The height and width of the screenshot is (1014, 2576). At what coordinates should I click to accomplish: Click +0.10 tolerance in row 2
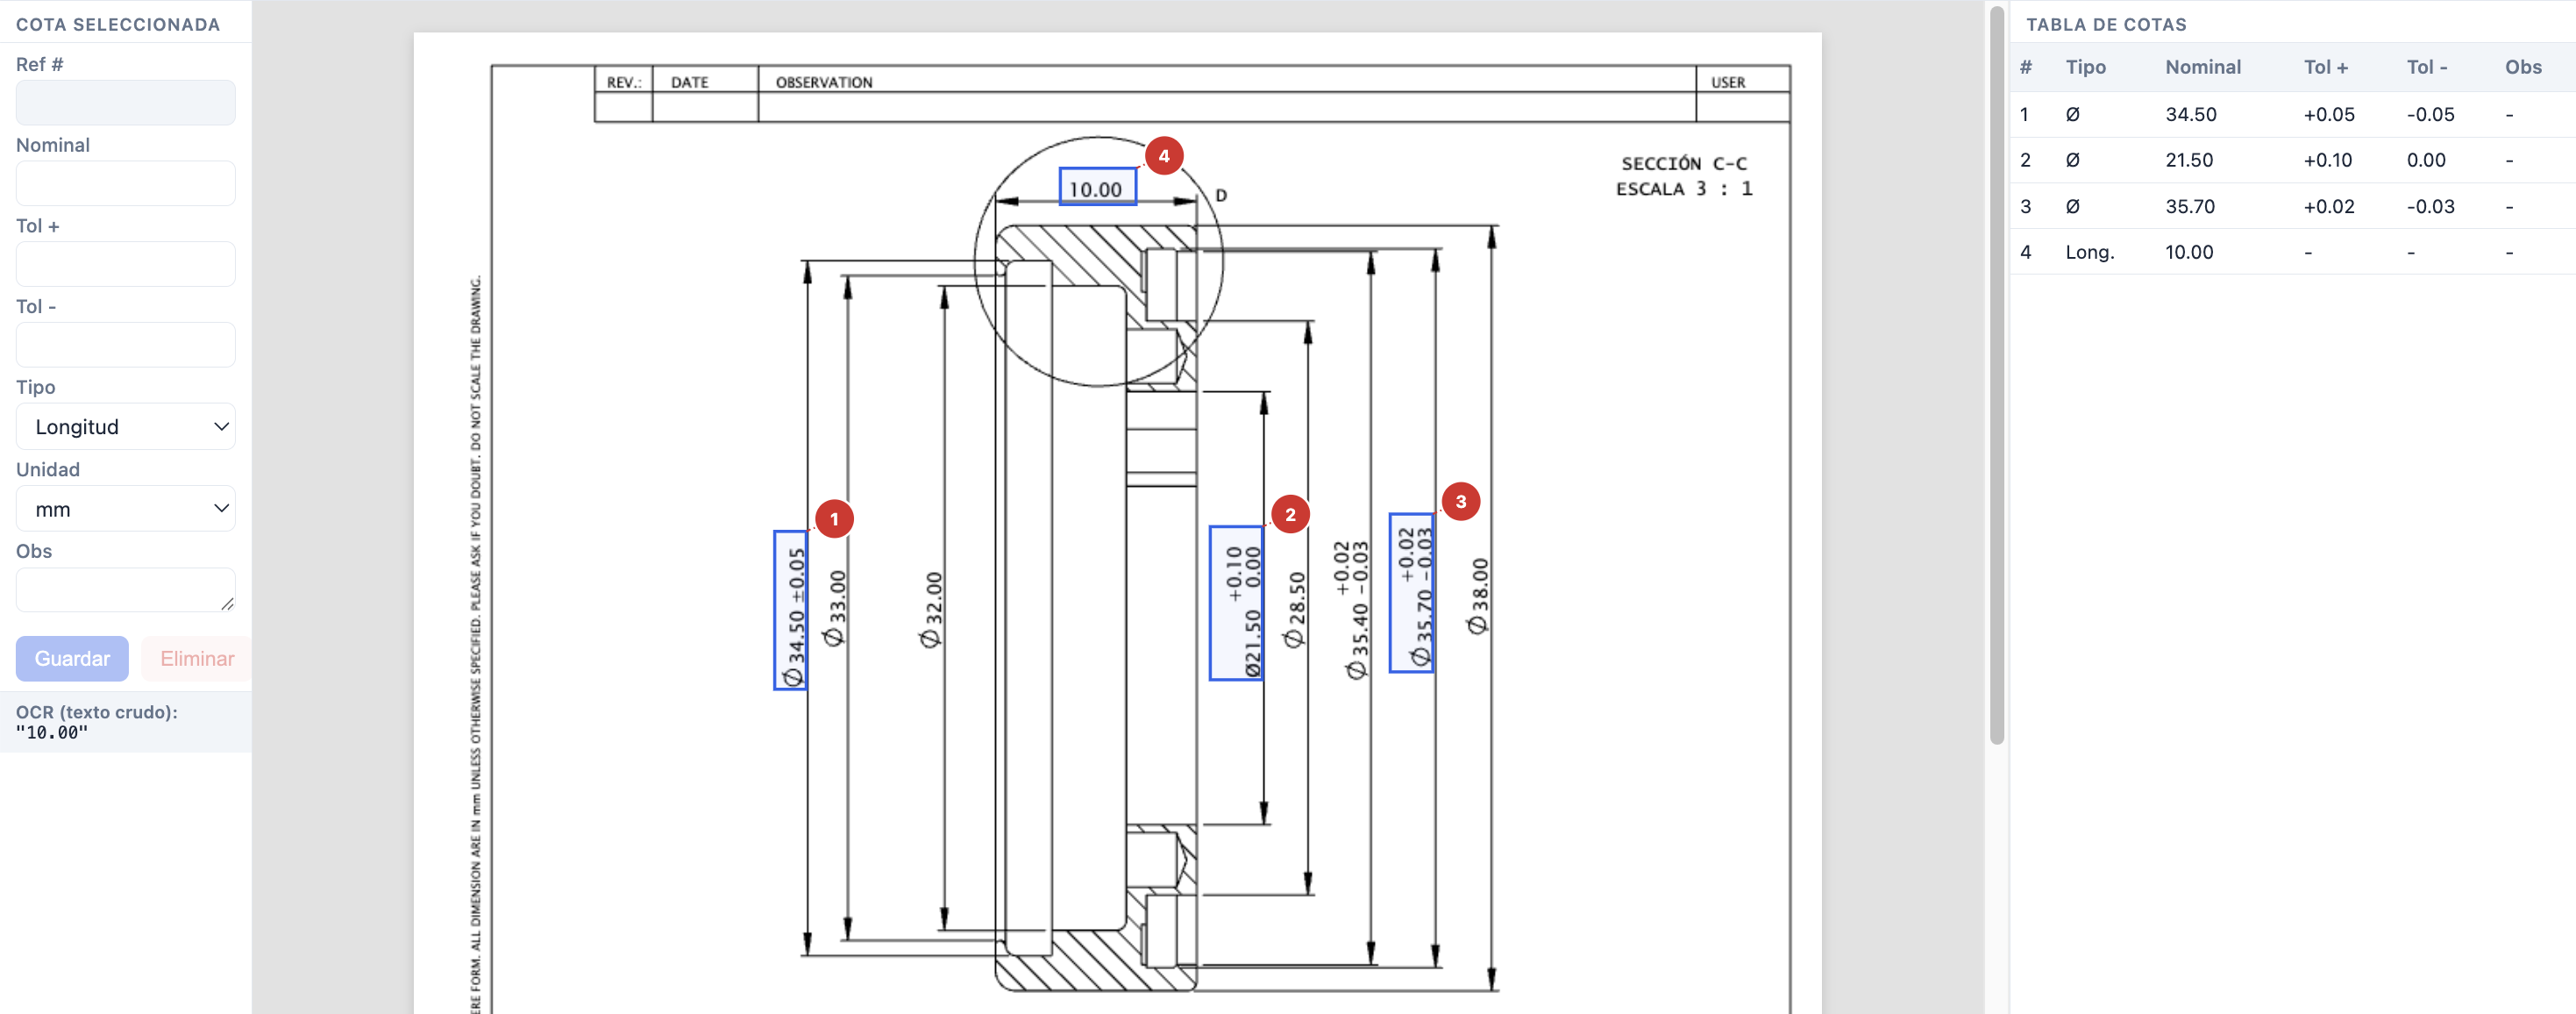tap(2328, 160)
